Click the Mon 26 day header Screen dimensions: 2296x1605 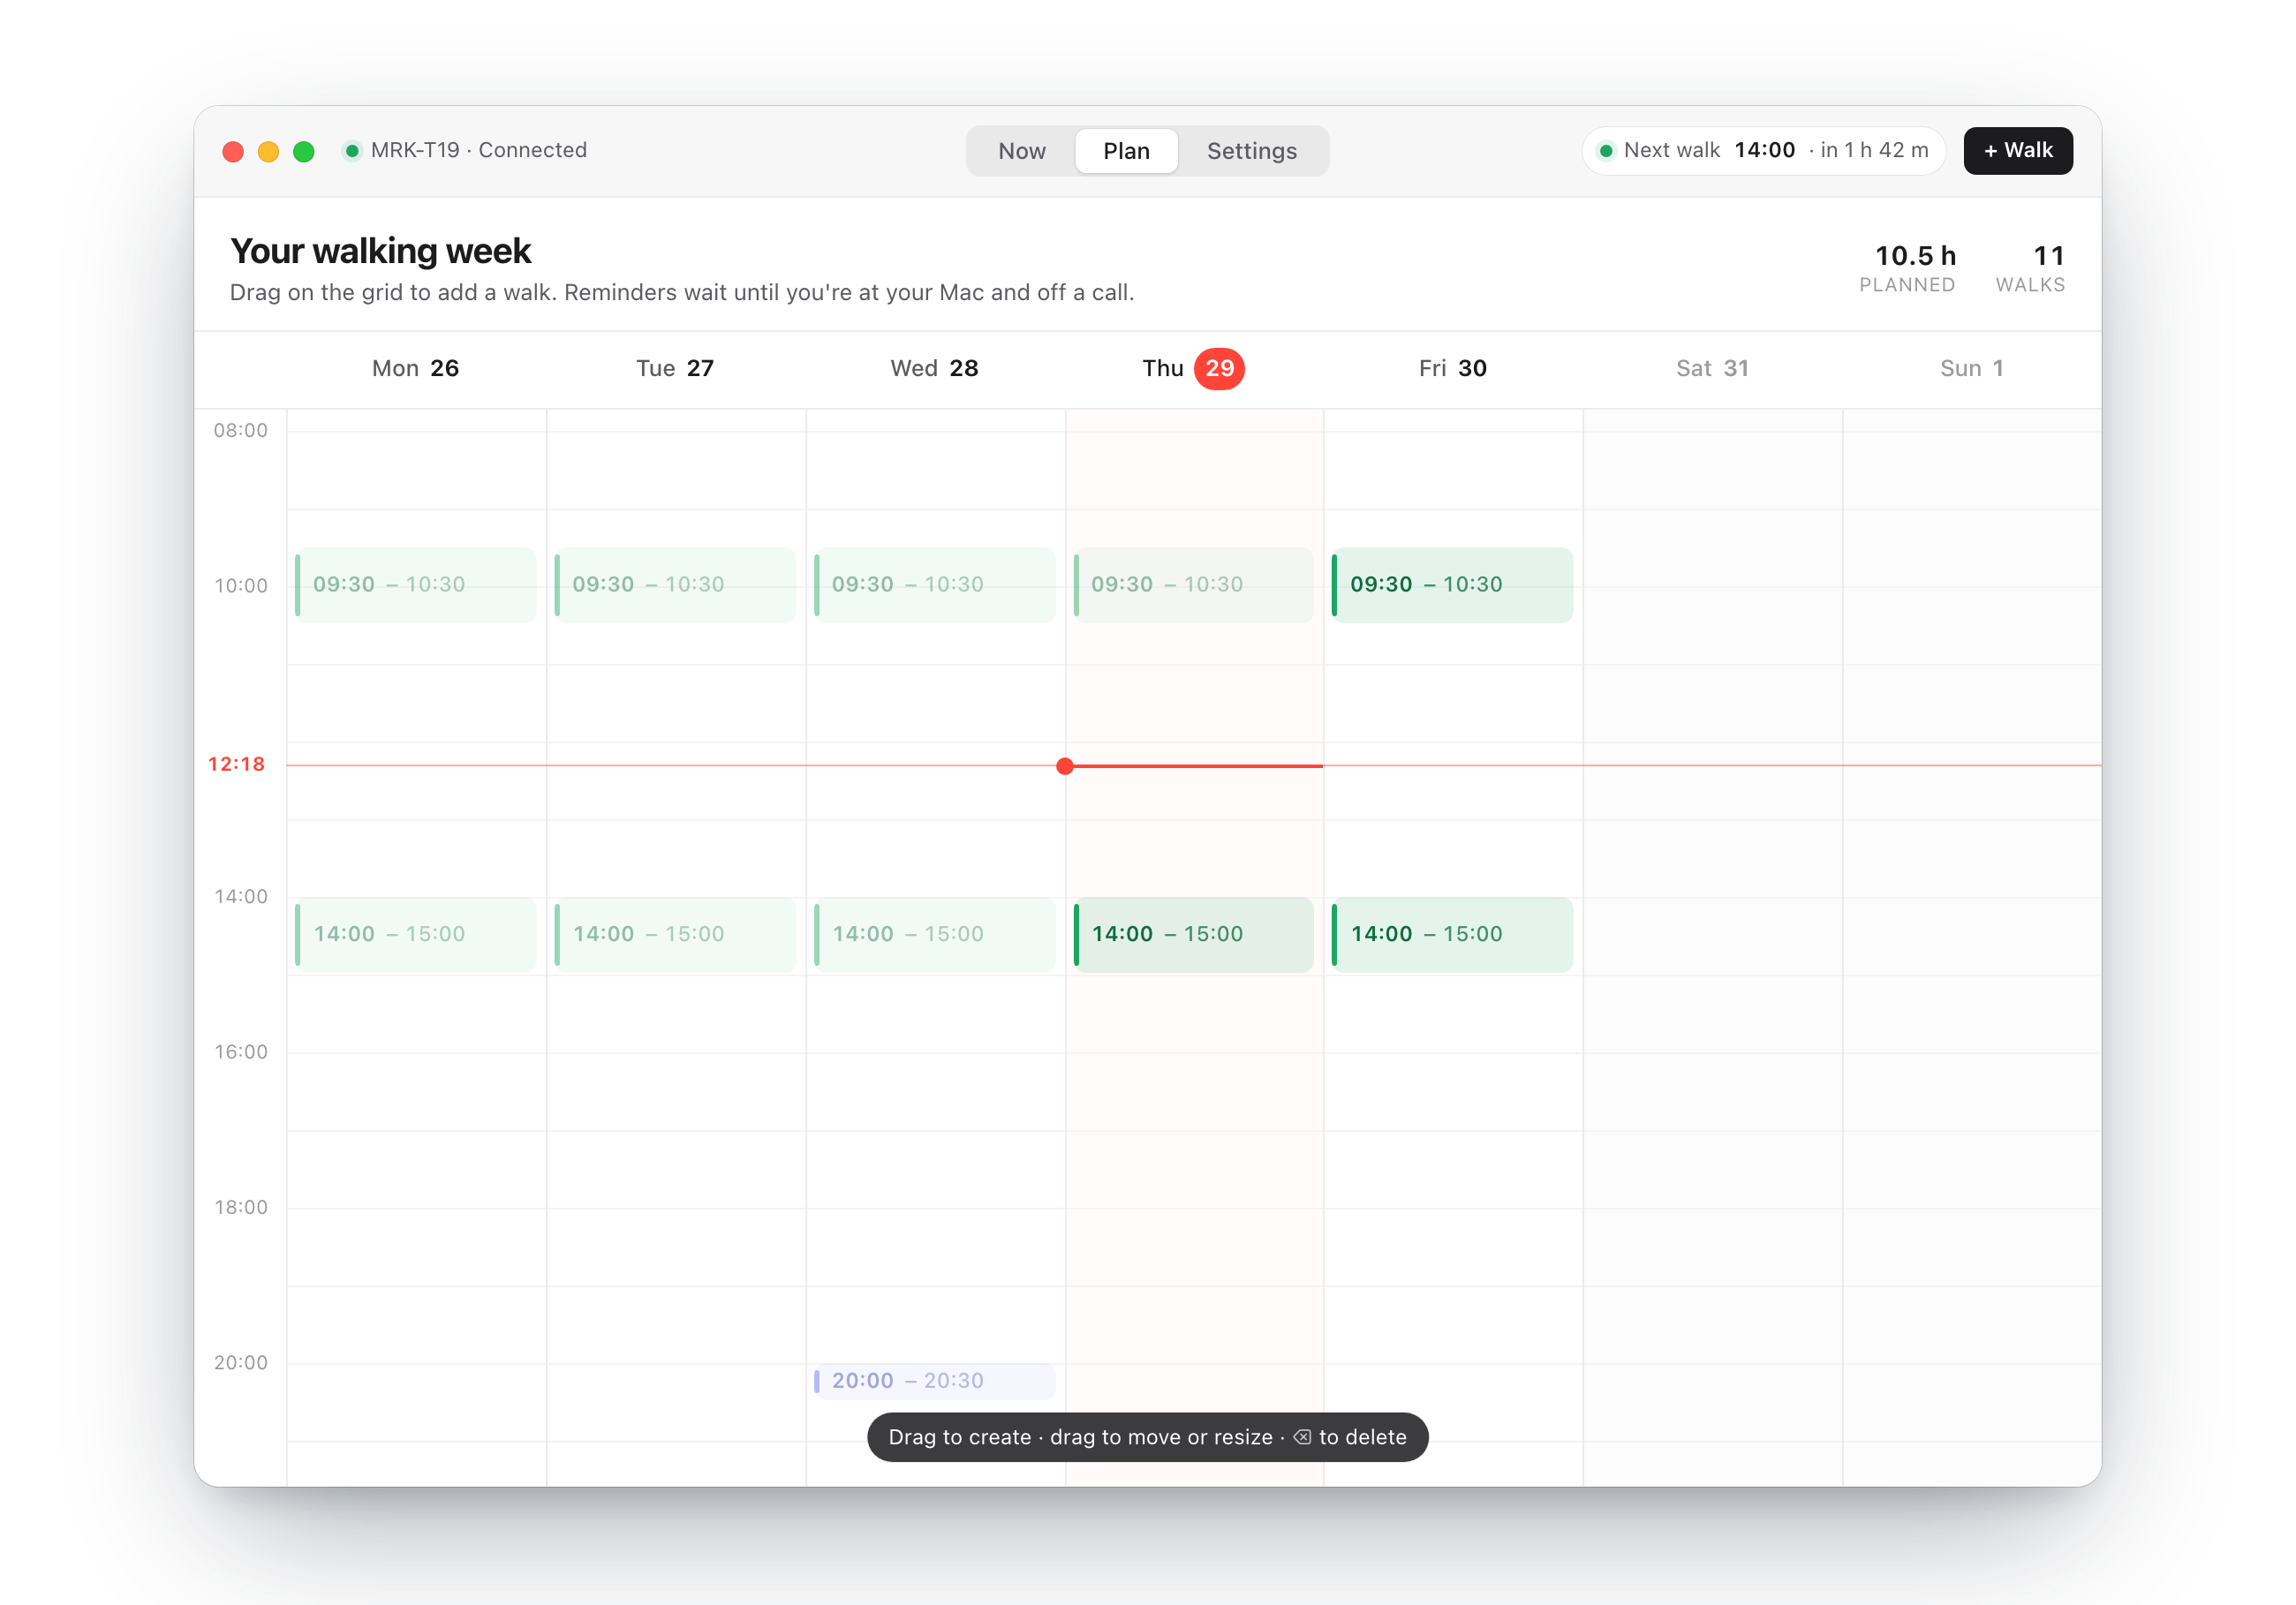[x=415, y=368]
